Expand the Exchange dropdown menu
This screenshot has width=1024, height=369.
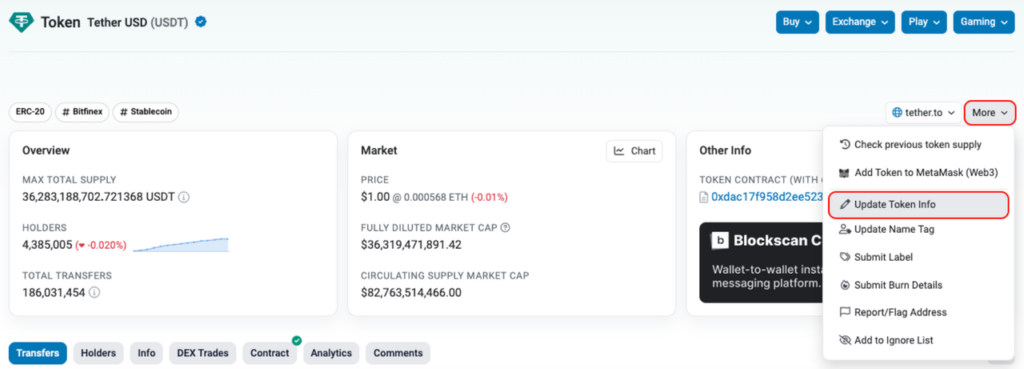(x=860, y=22)
